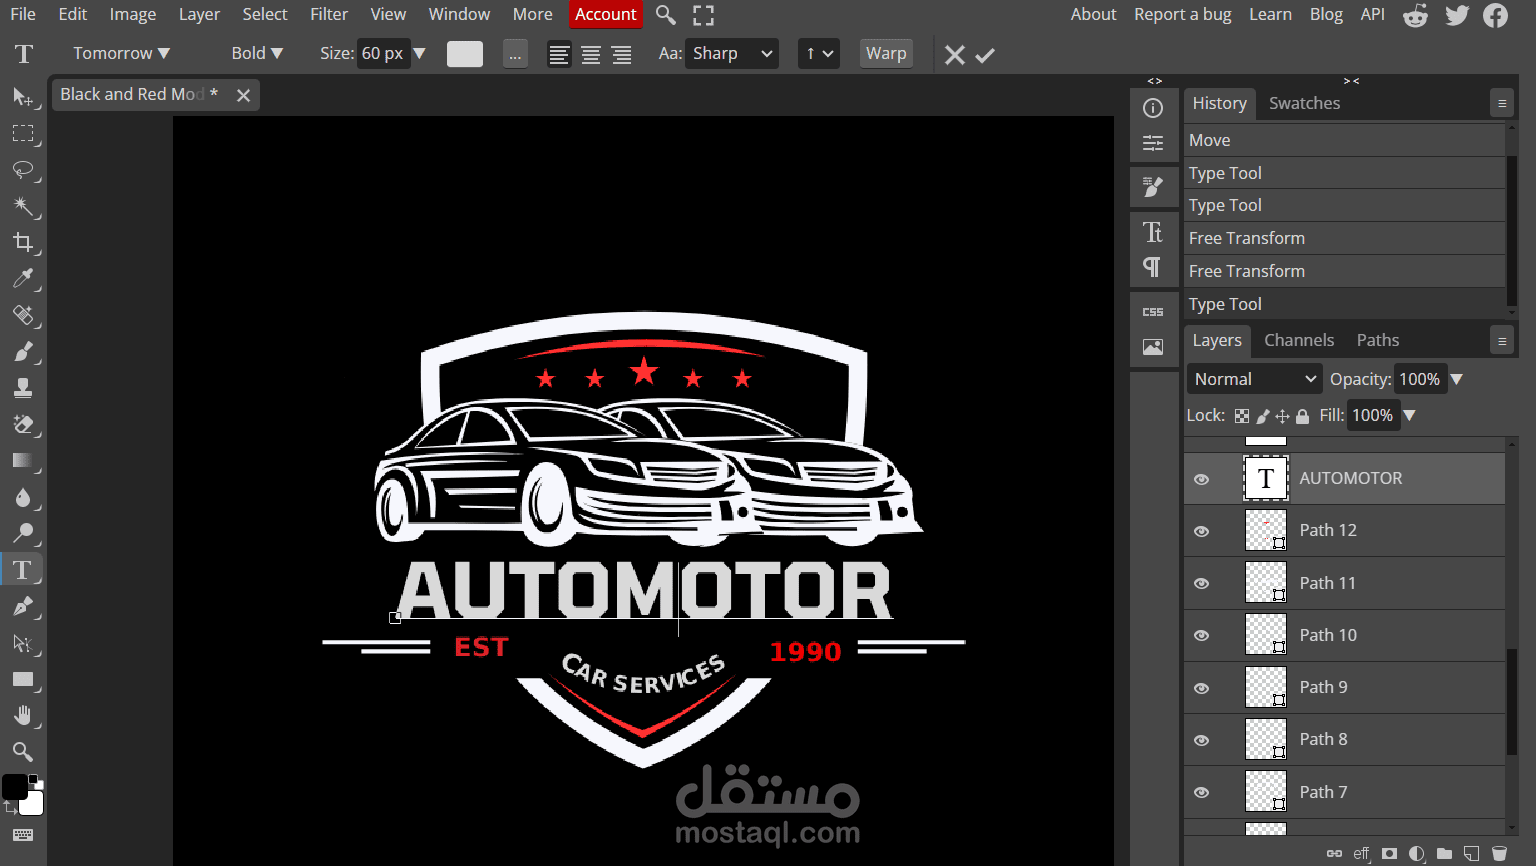This screenshot has height=866, width=1536.
Task: Open the Tomorrow font family dropdown
Action: 121,54
